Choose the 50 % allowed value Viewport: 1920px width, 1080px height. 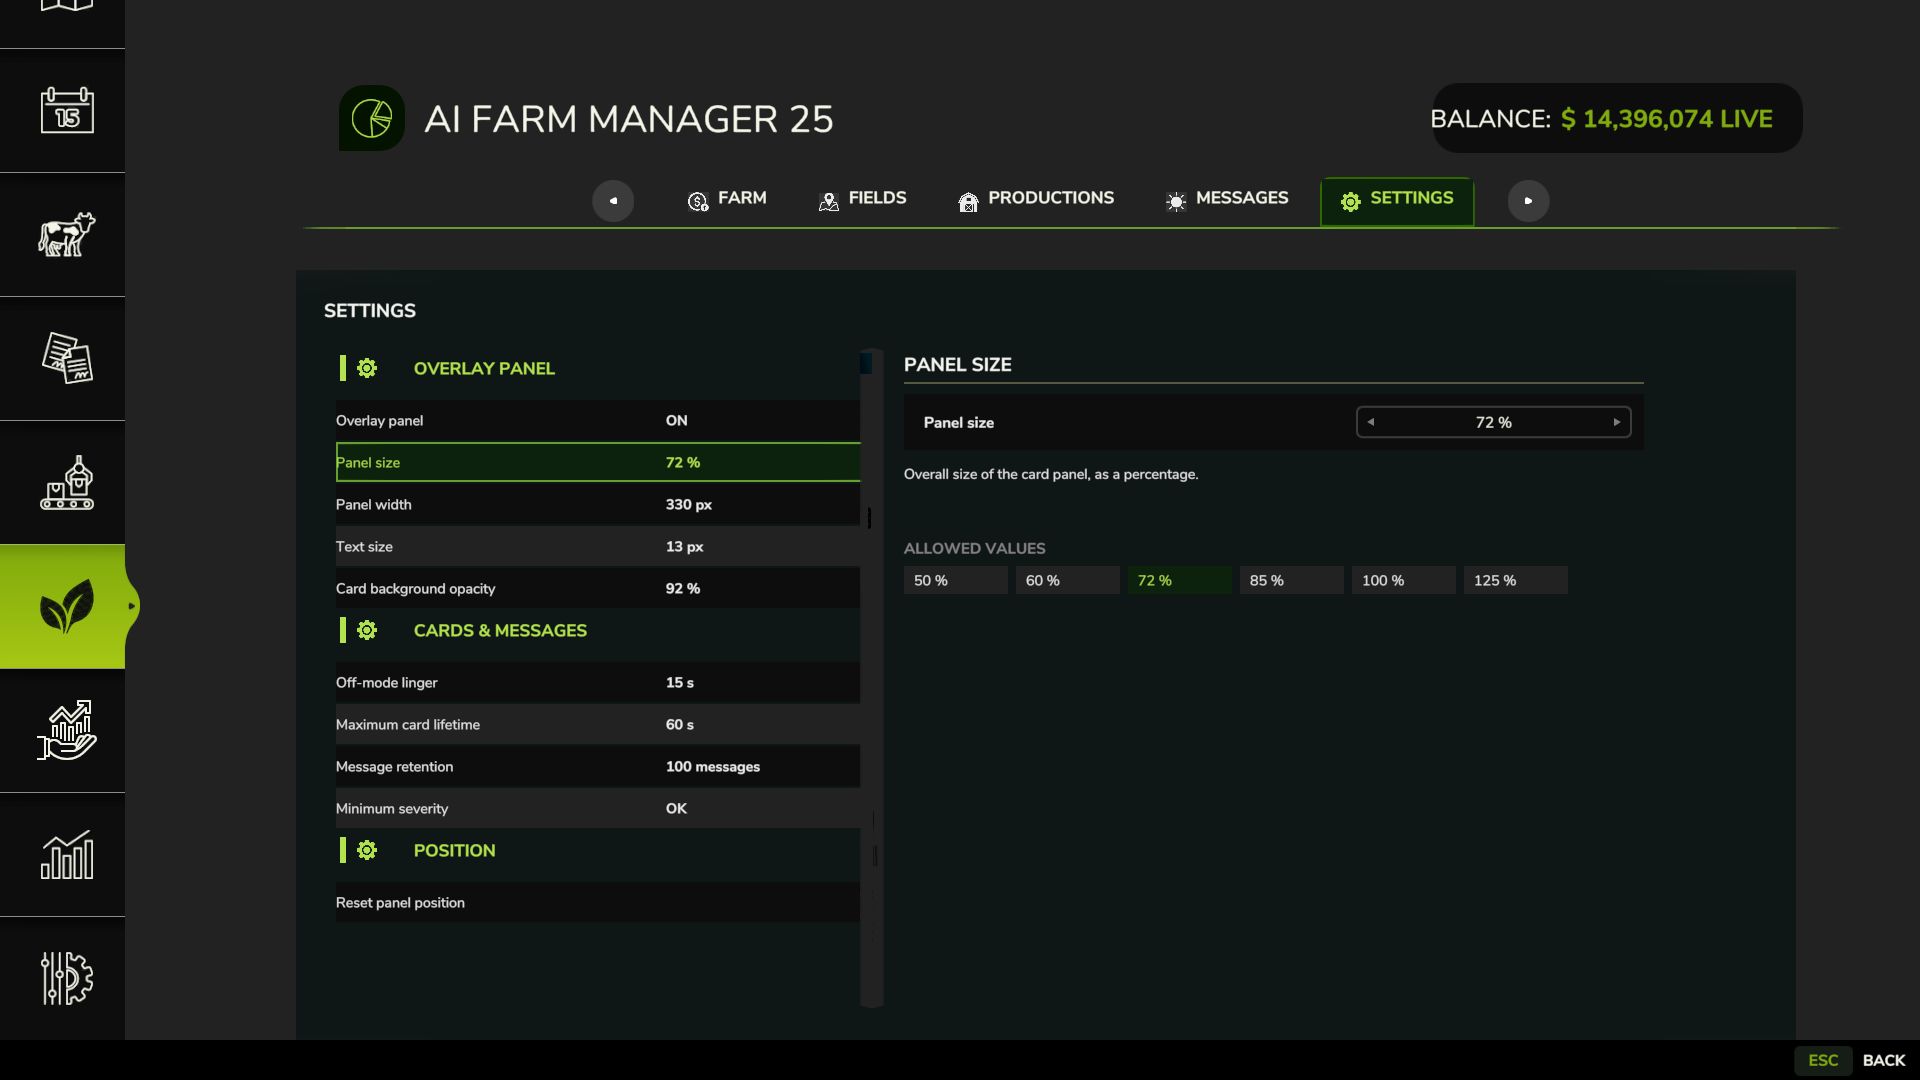tap(956, 580)
